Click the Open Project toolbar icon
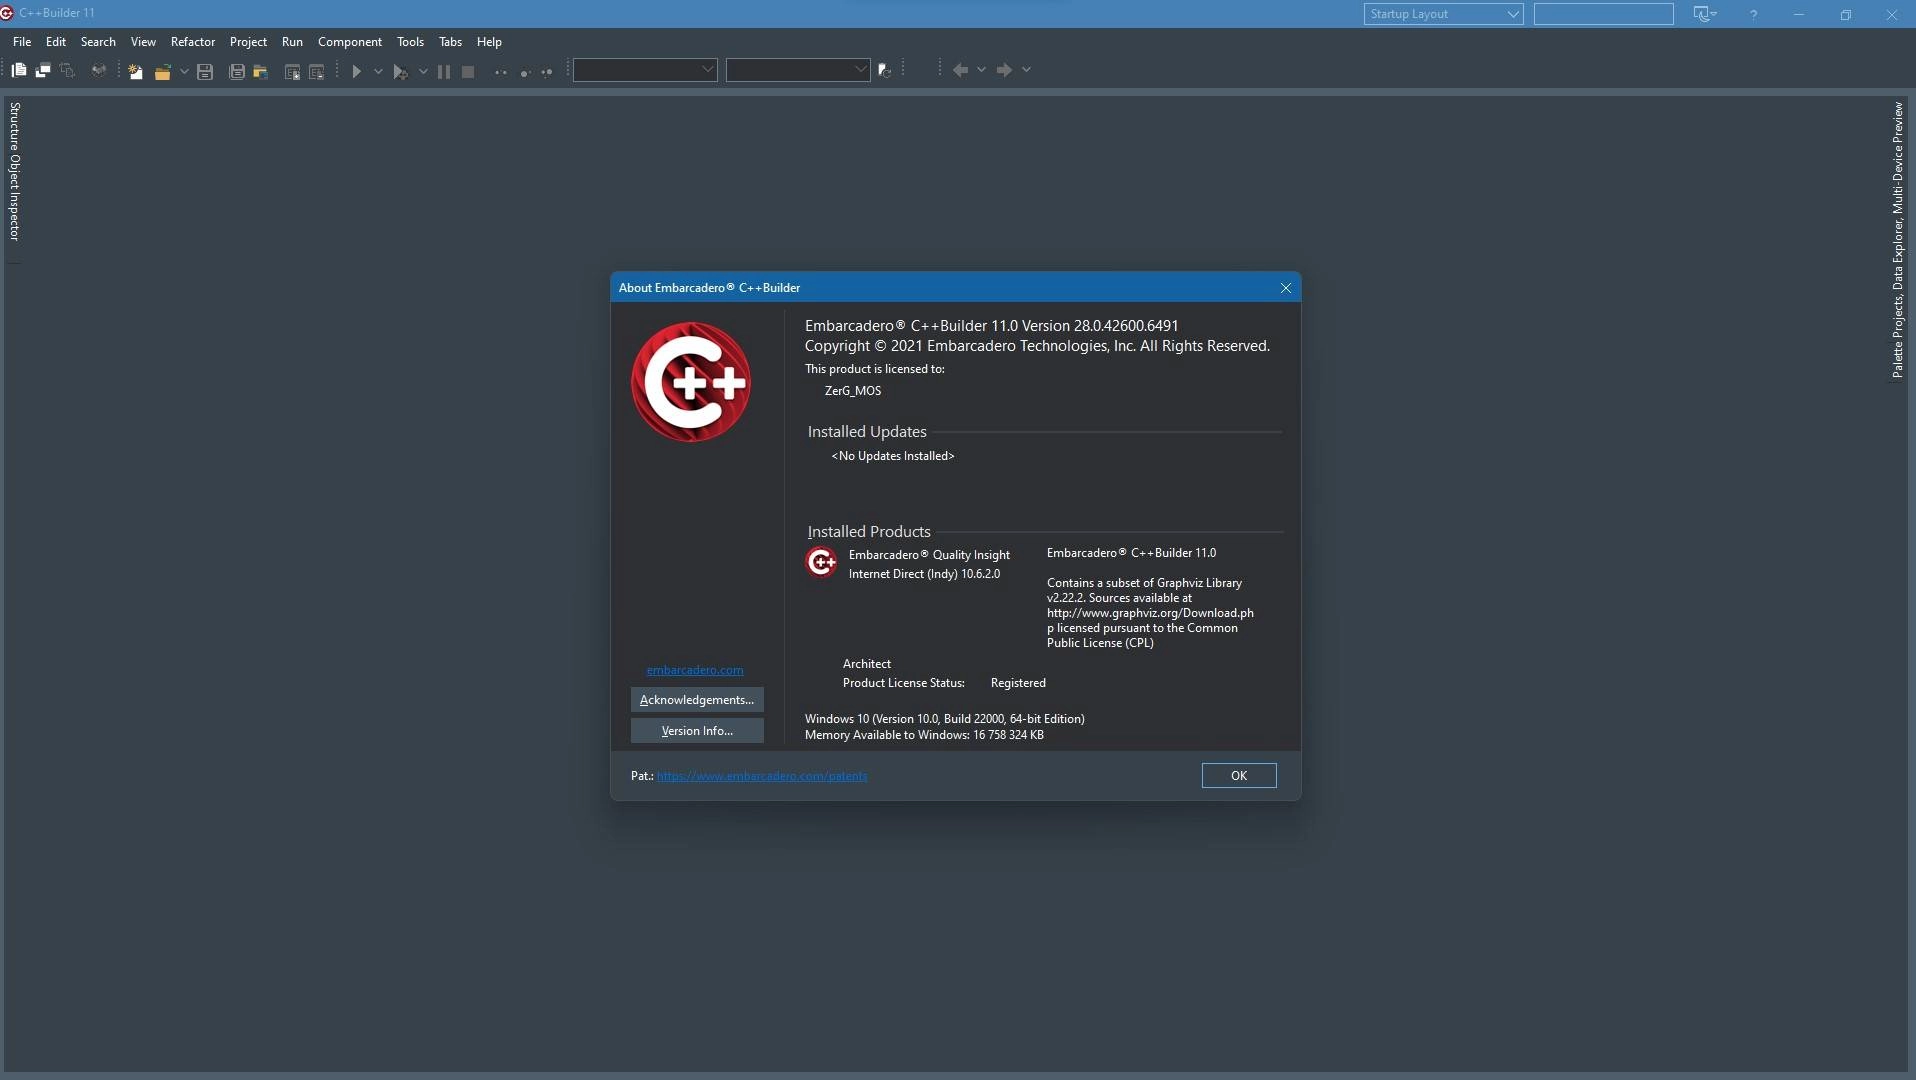This screenshot has width=1916, height=1080. pos(261,71)
